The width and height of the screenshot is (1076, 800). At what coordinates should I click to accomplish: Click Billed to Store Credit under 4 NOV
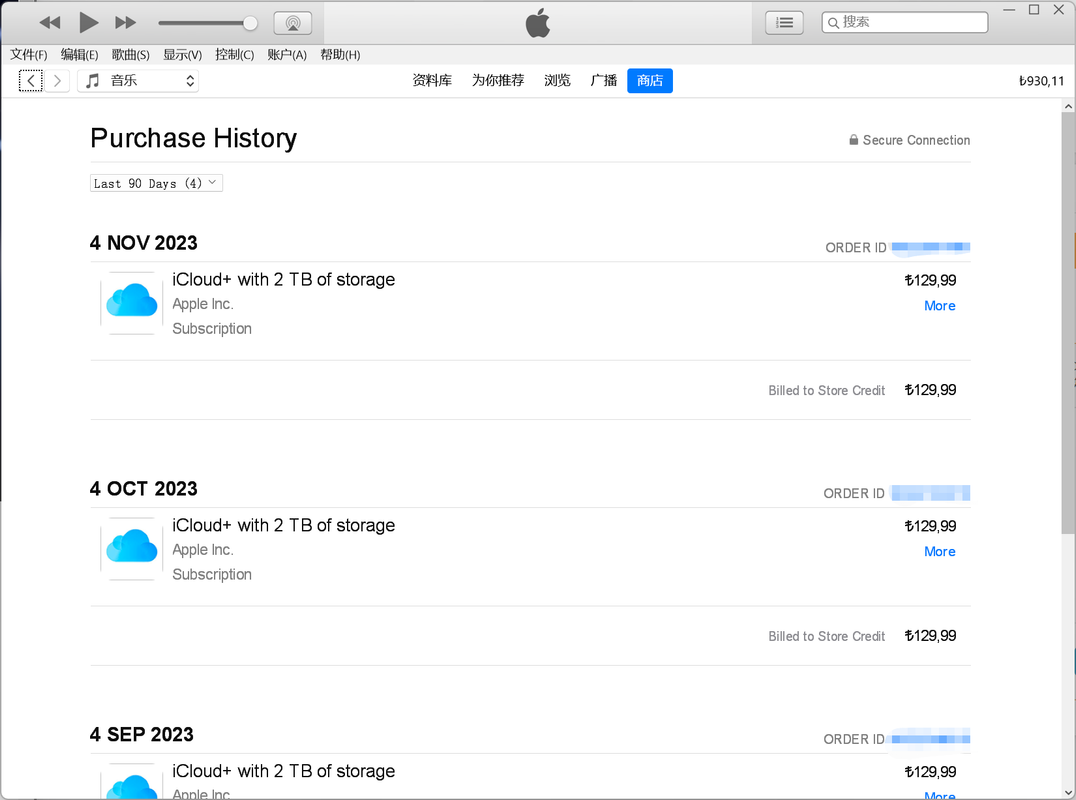click(x=826, y=390)
